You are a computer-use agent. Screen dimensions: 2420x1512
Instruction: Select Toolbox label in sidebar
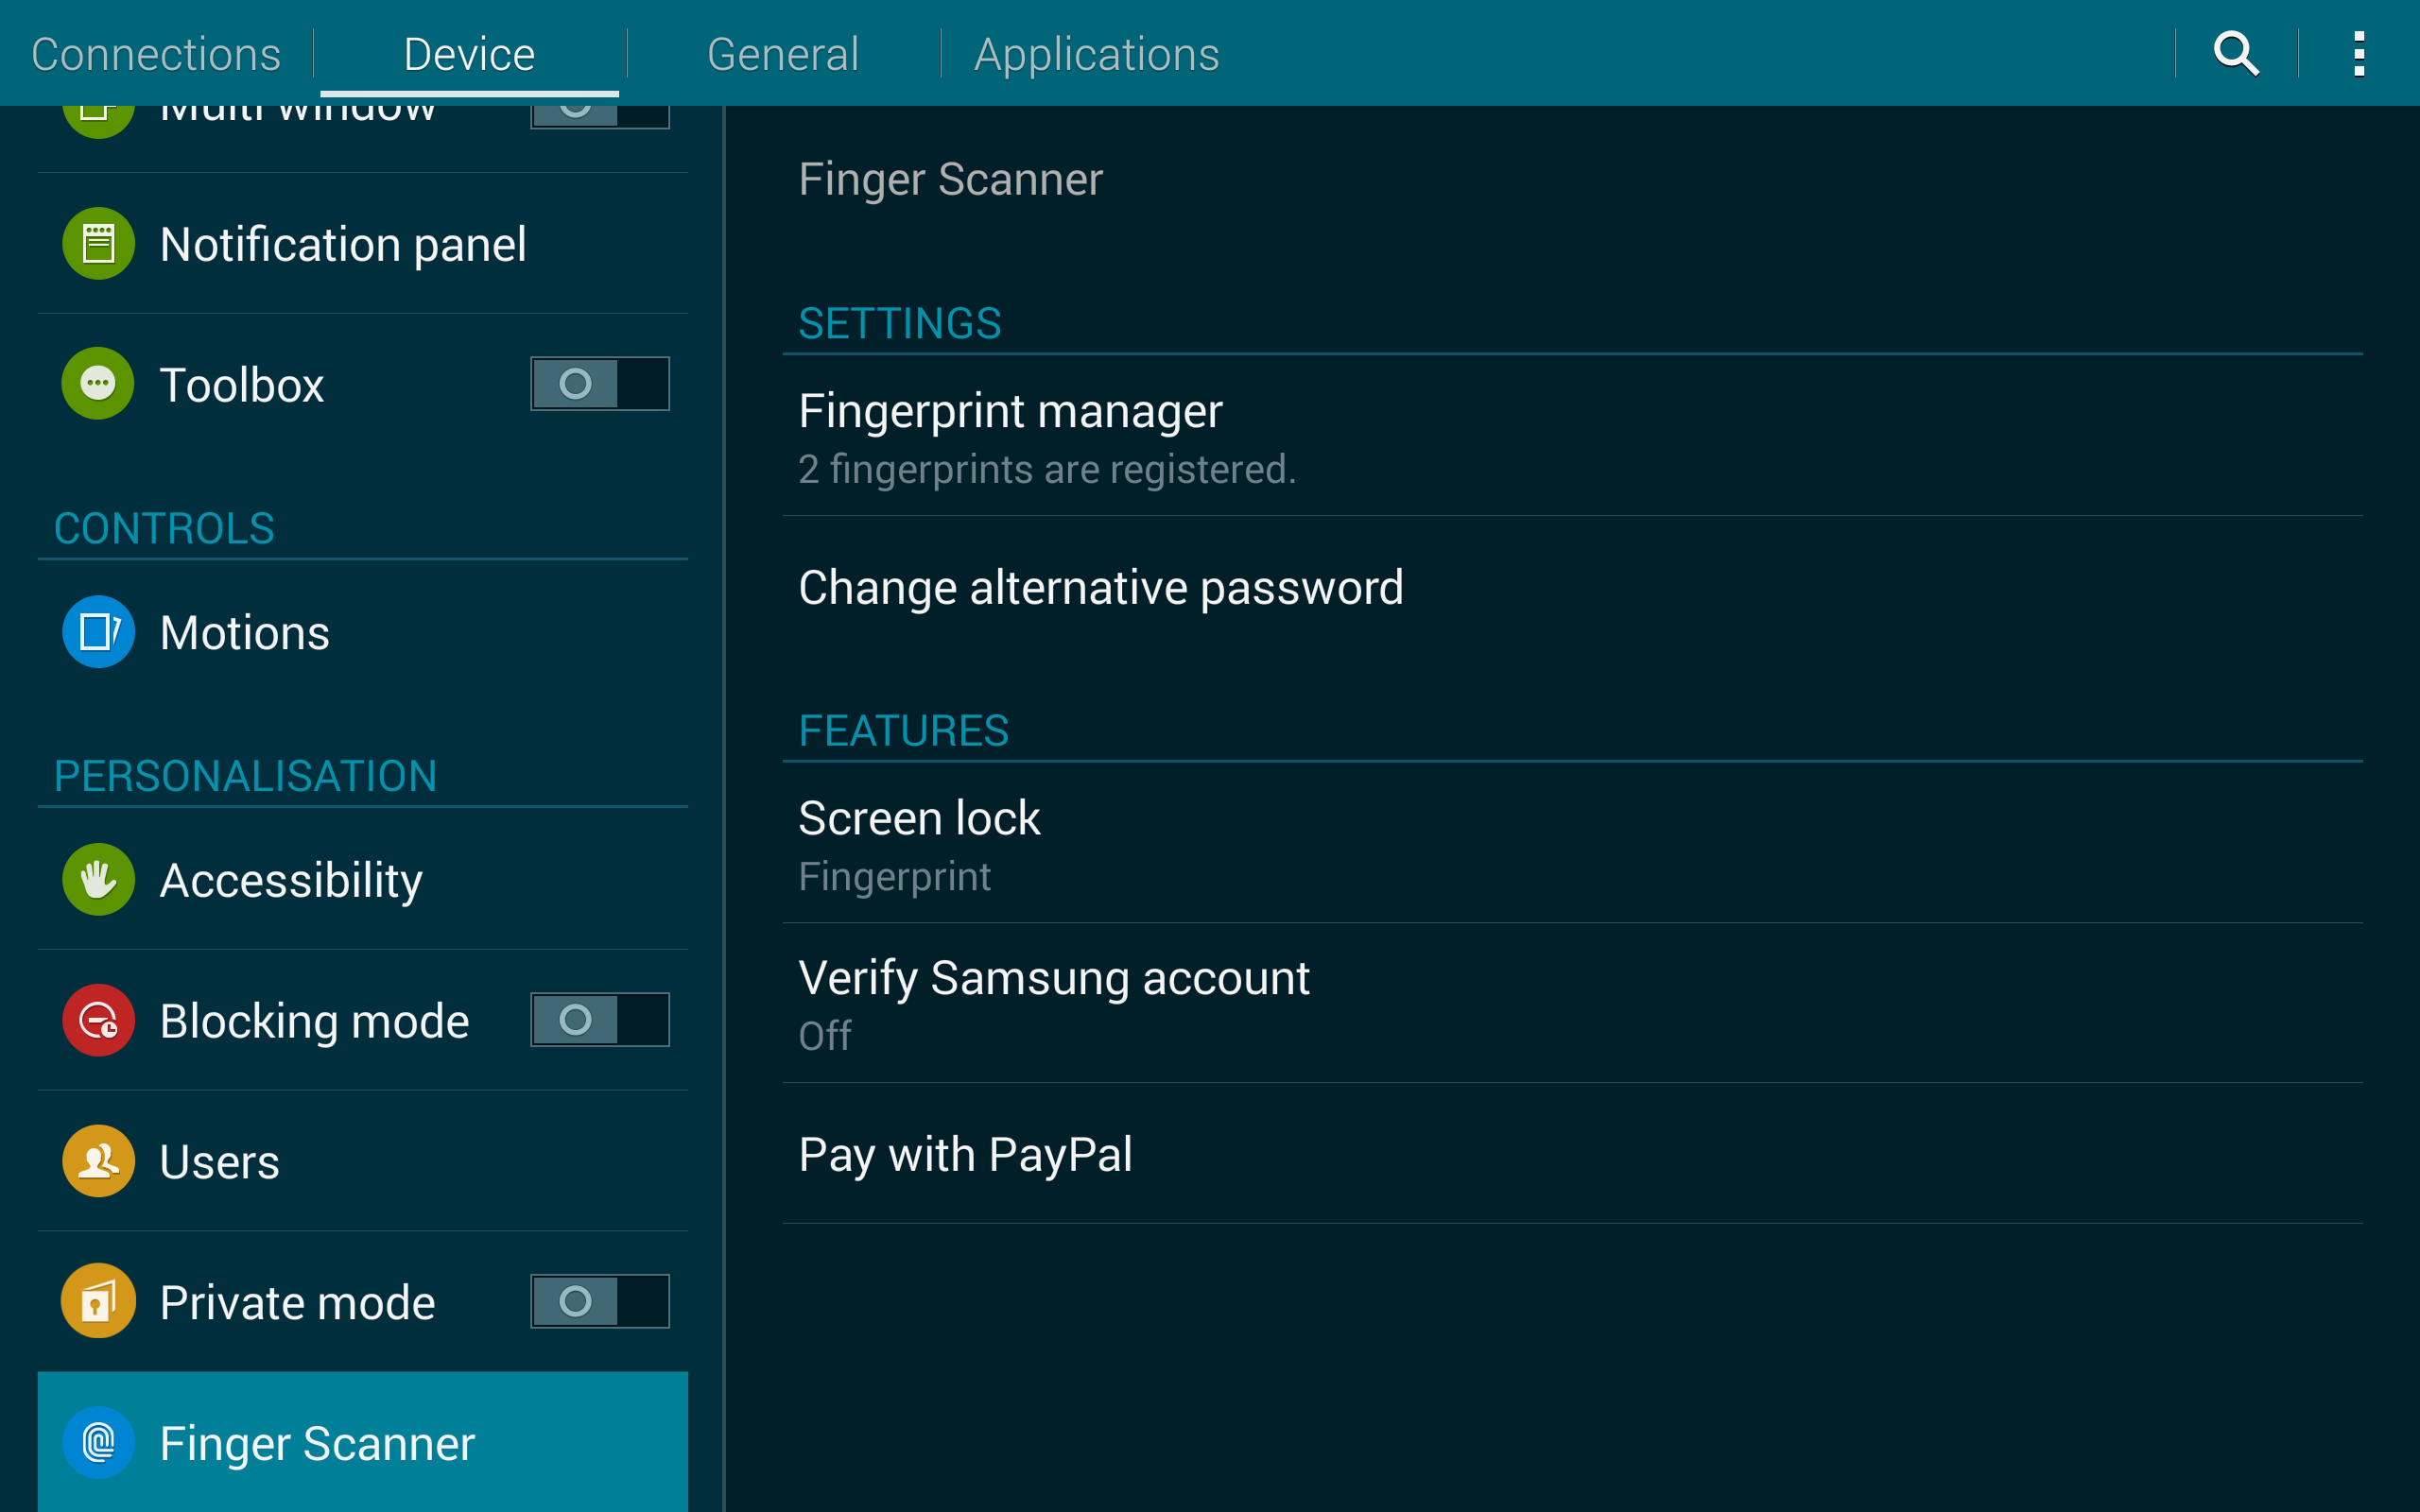point(242,385)
